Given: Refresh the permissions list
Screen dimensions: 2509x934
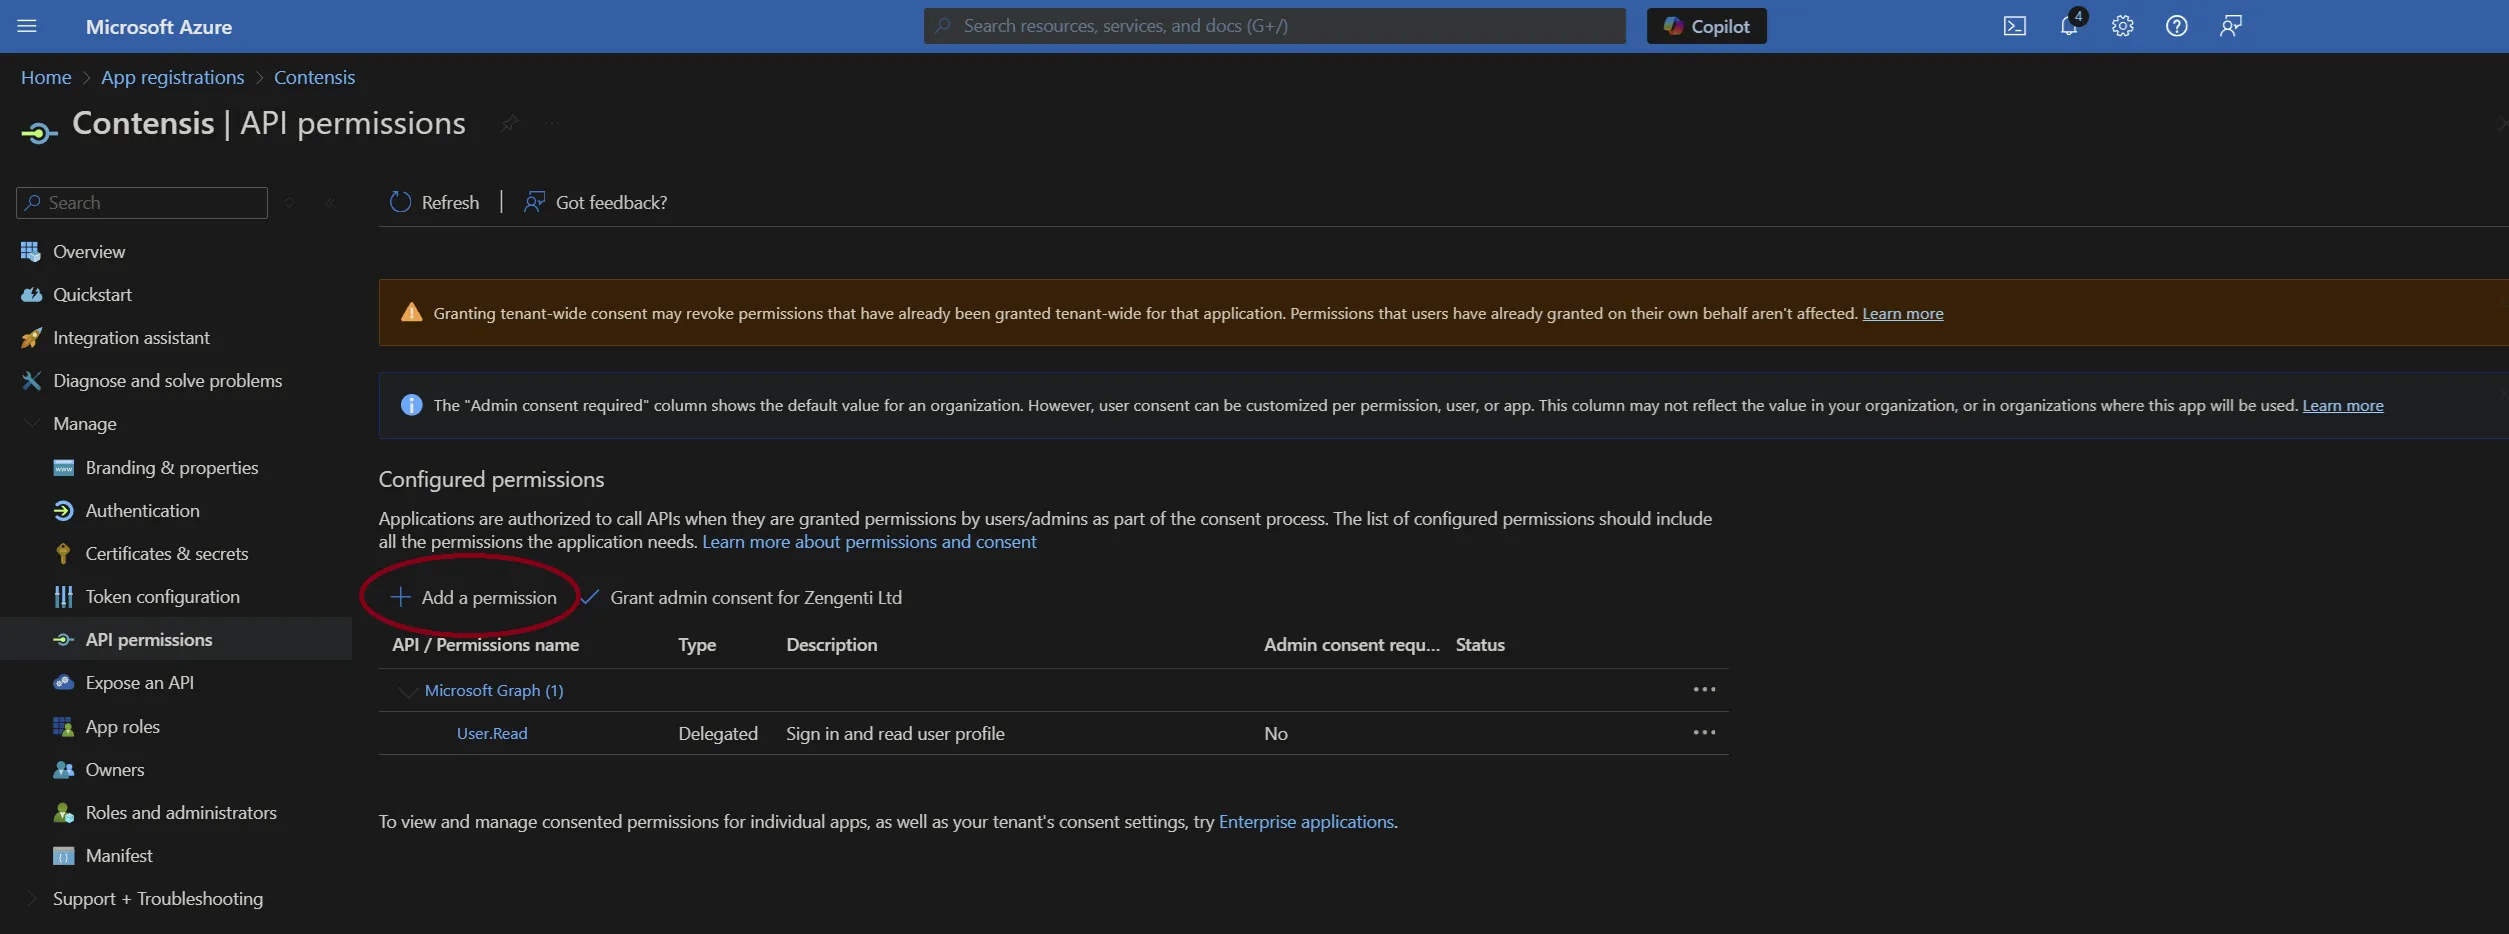Looking at the screenshot, I should [x=434, y=202].
